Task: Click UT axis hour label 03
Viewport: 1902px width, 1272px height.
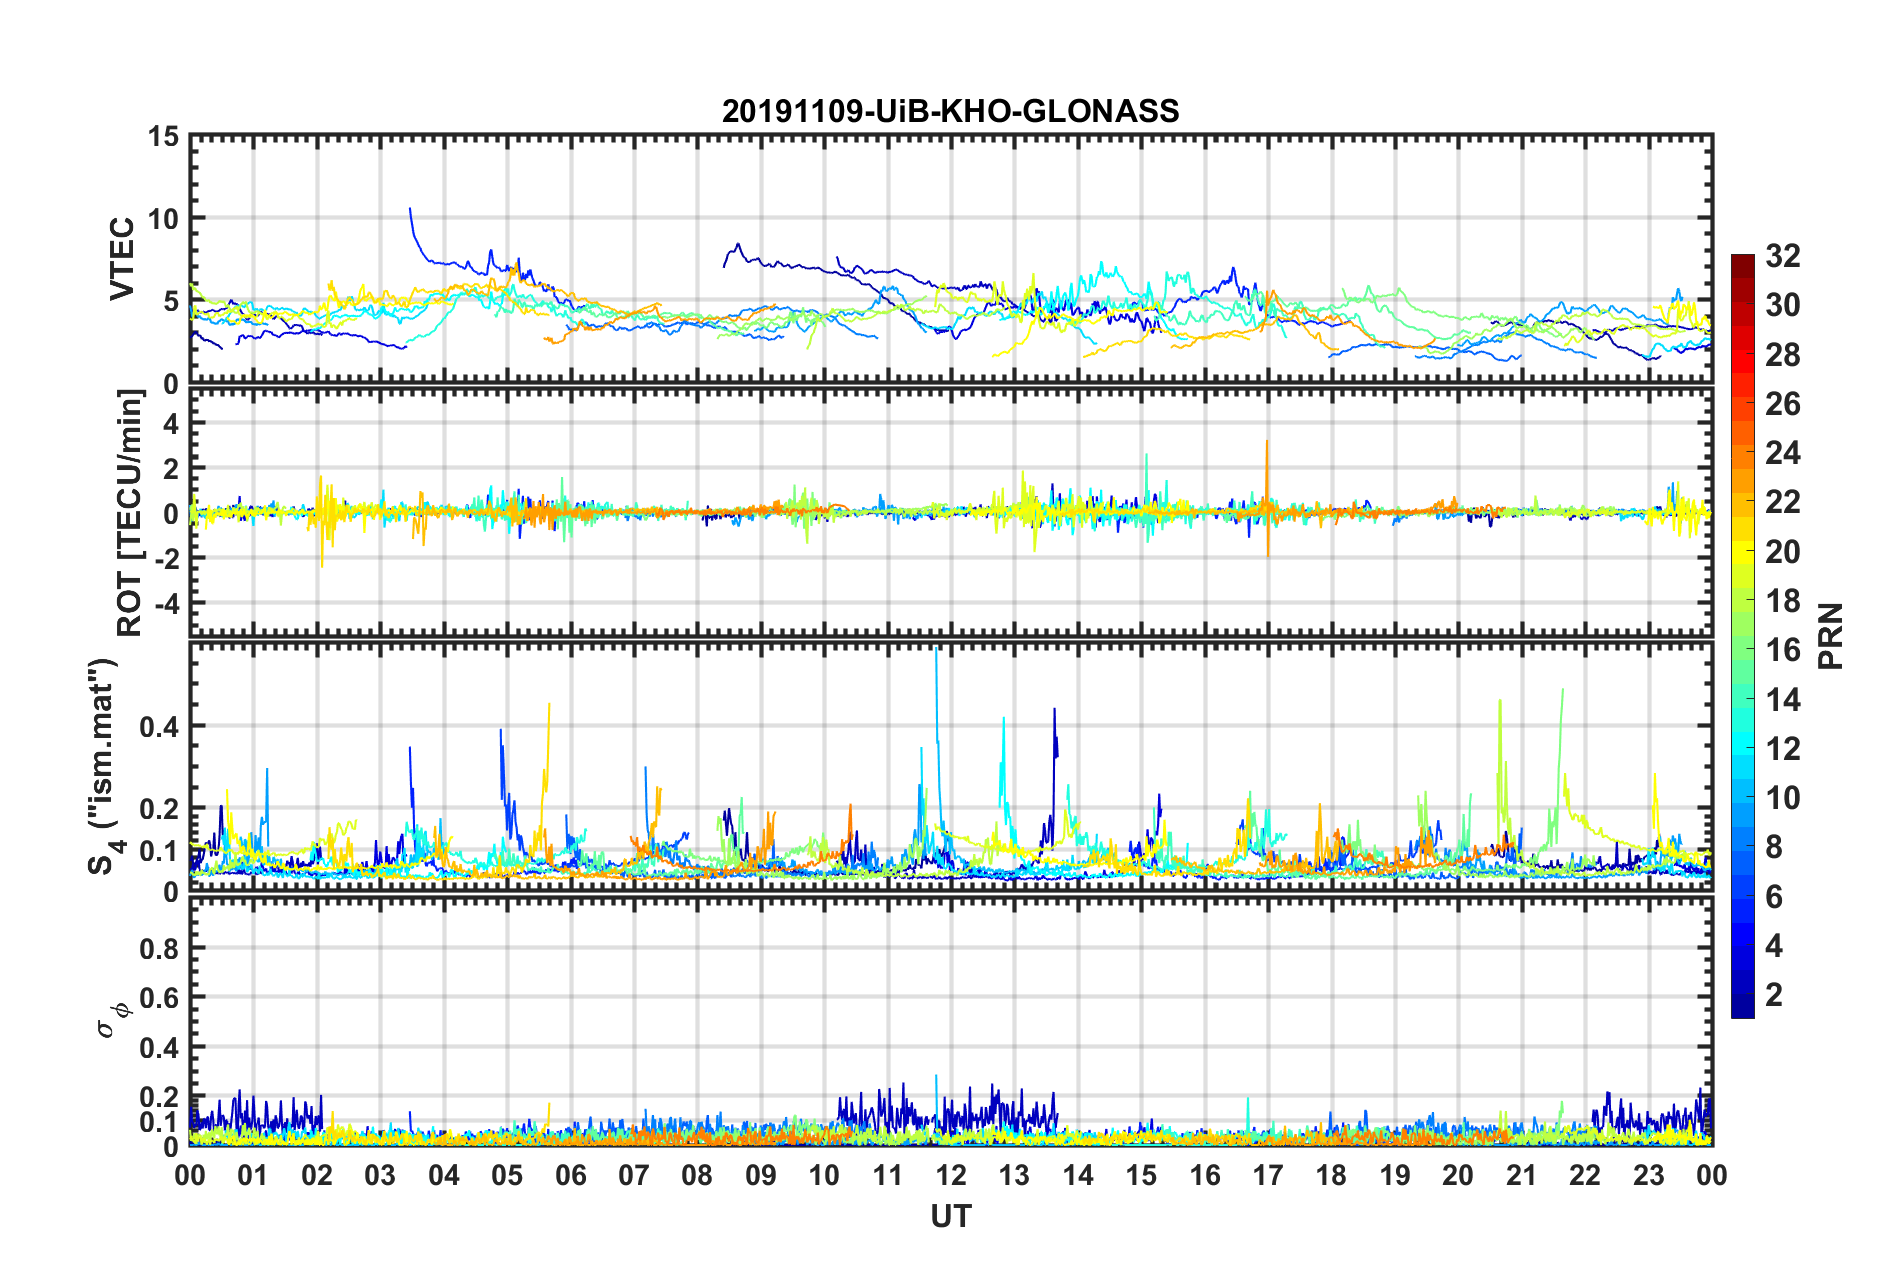Action: tap(380, 1175)
